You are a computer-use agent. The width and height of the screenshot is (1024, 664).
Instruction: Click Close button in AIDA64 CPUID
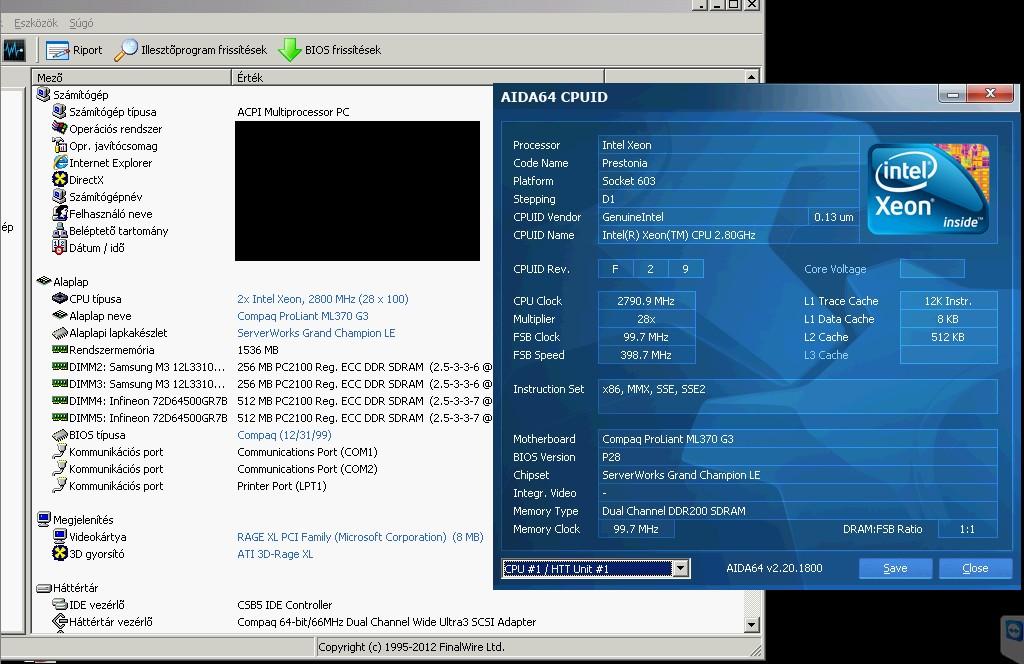tap(975, 568)
